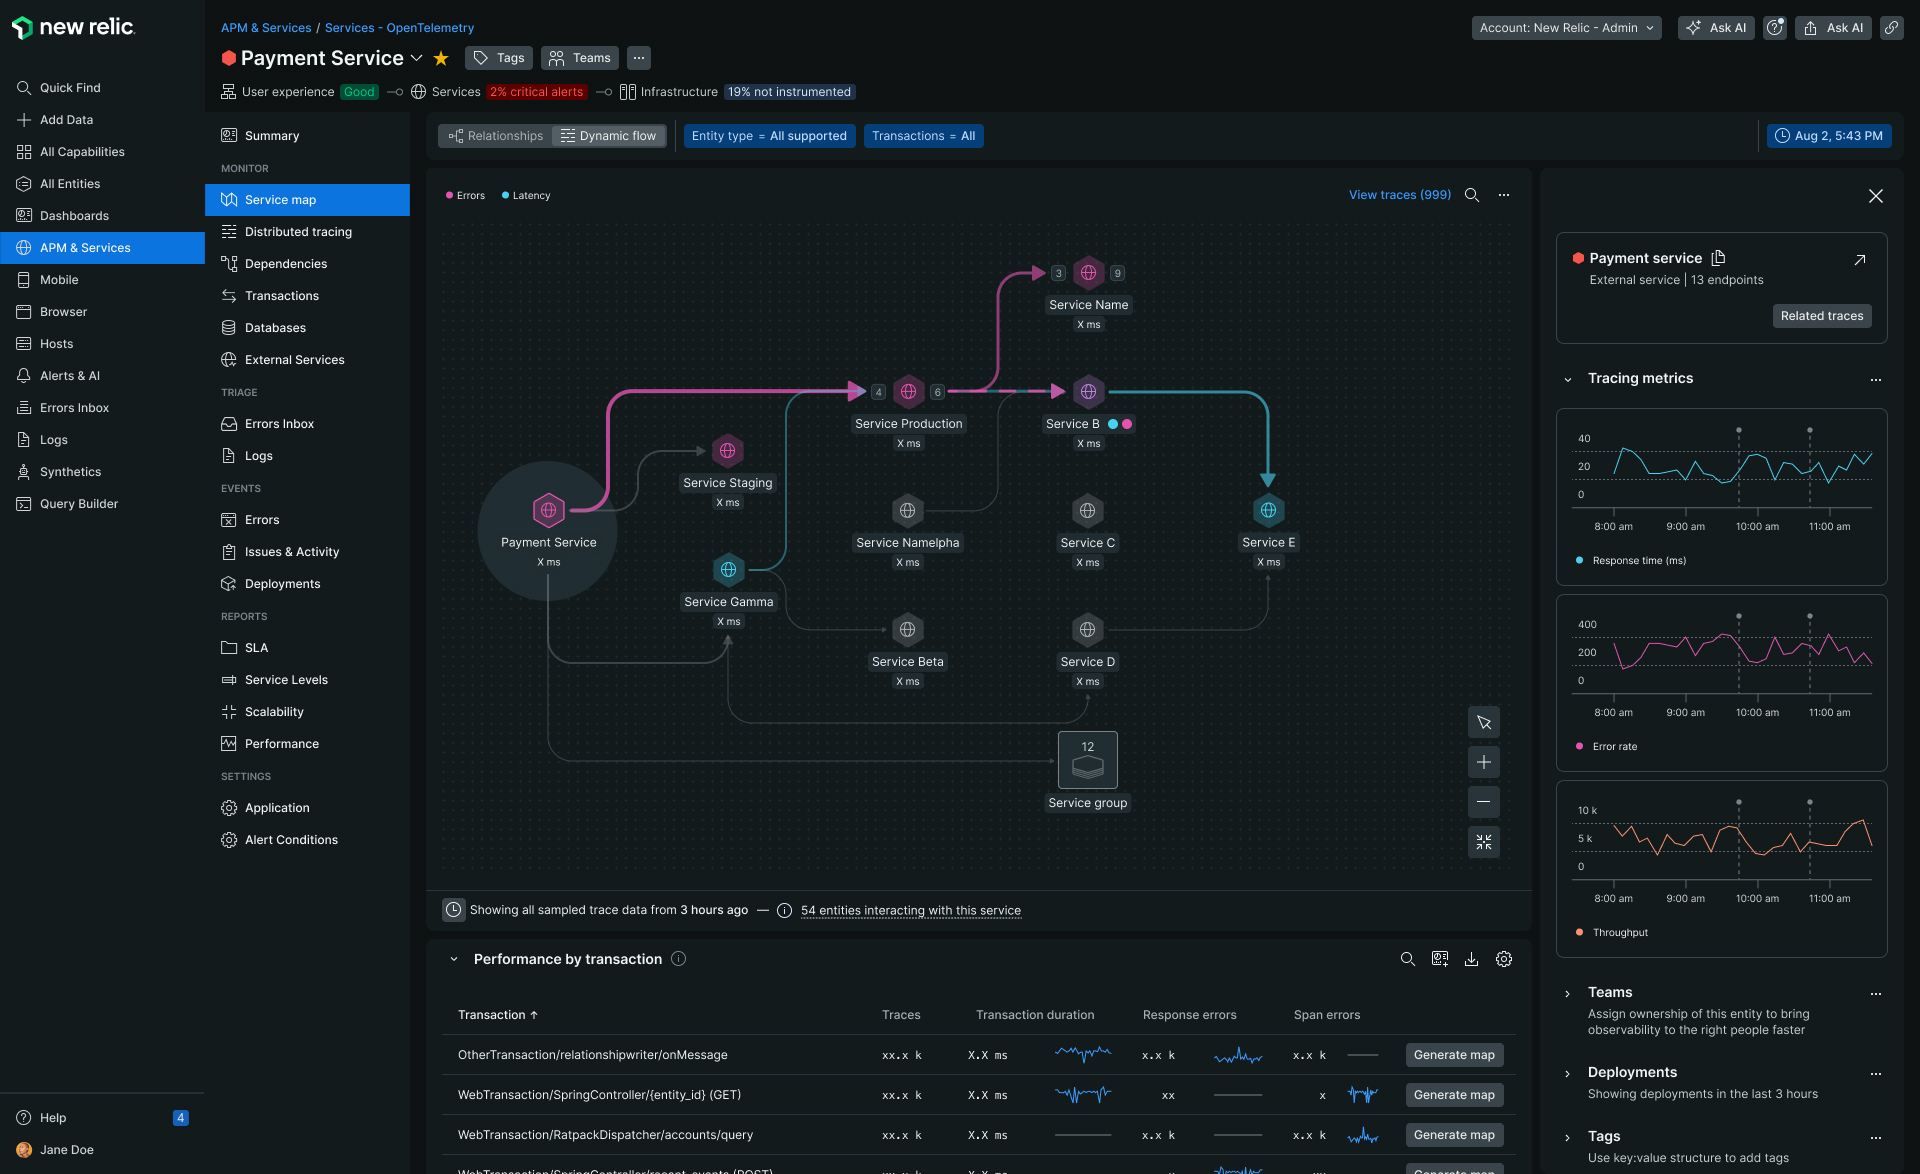Switch map view to Relationships
Viewport: 1920px width, 1174px height.
[x=496, y=136]
